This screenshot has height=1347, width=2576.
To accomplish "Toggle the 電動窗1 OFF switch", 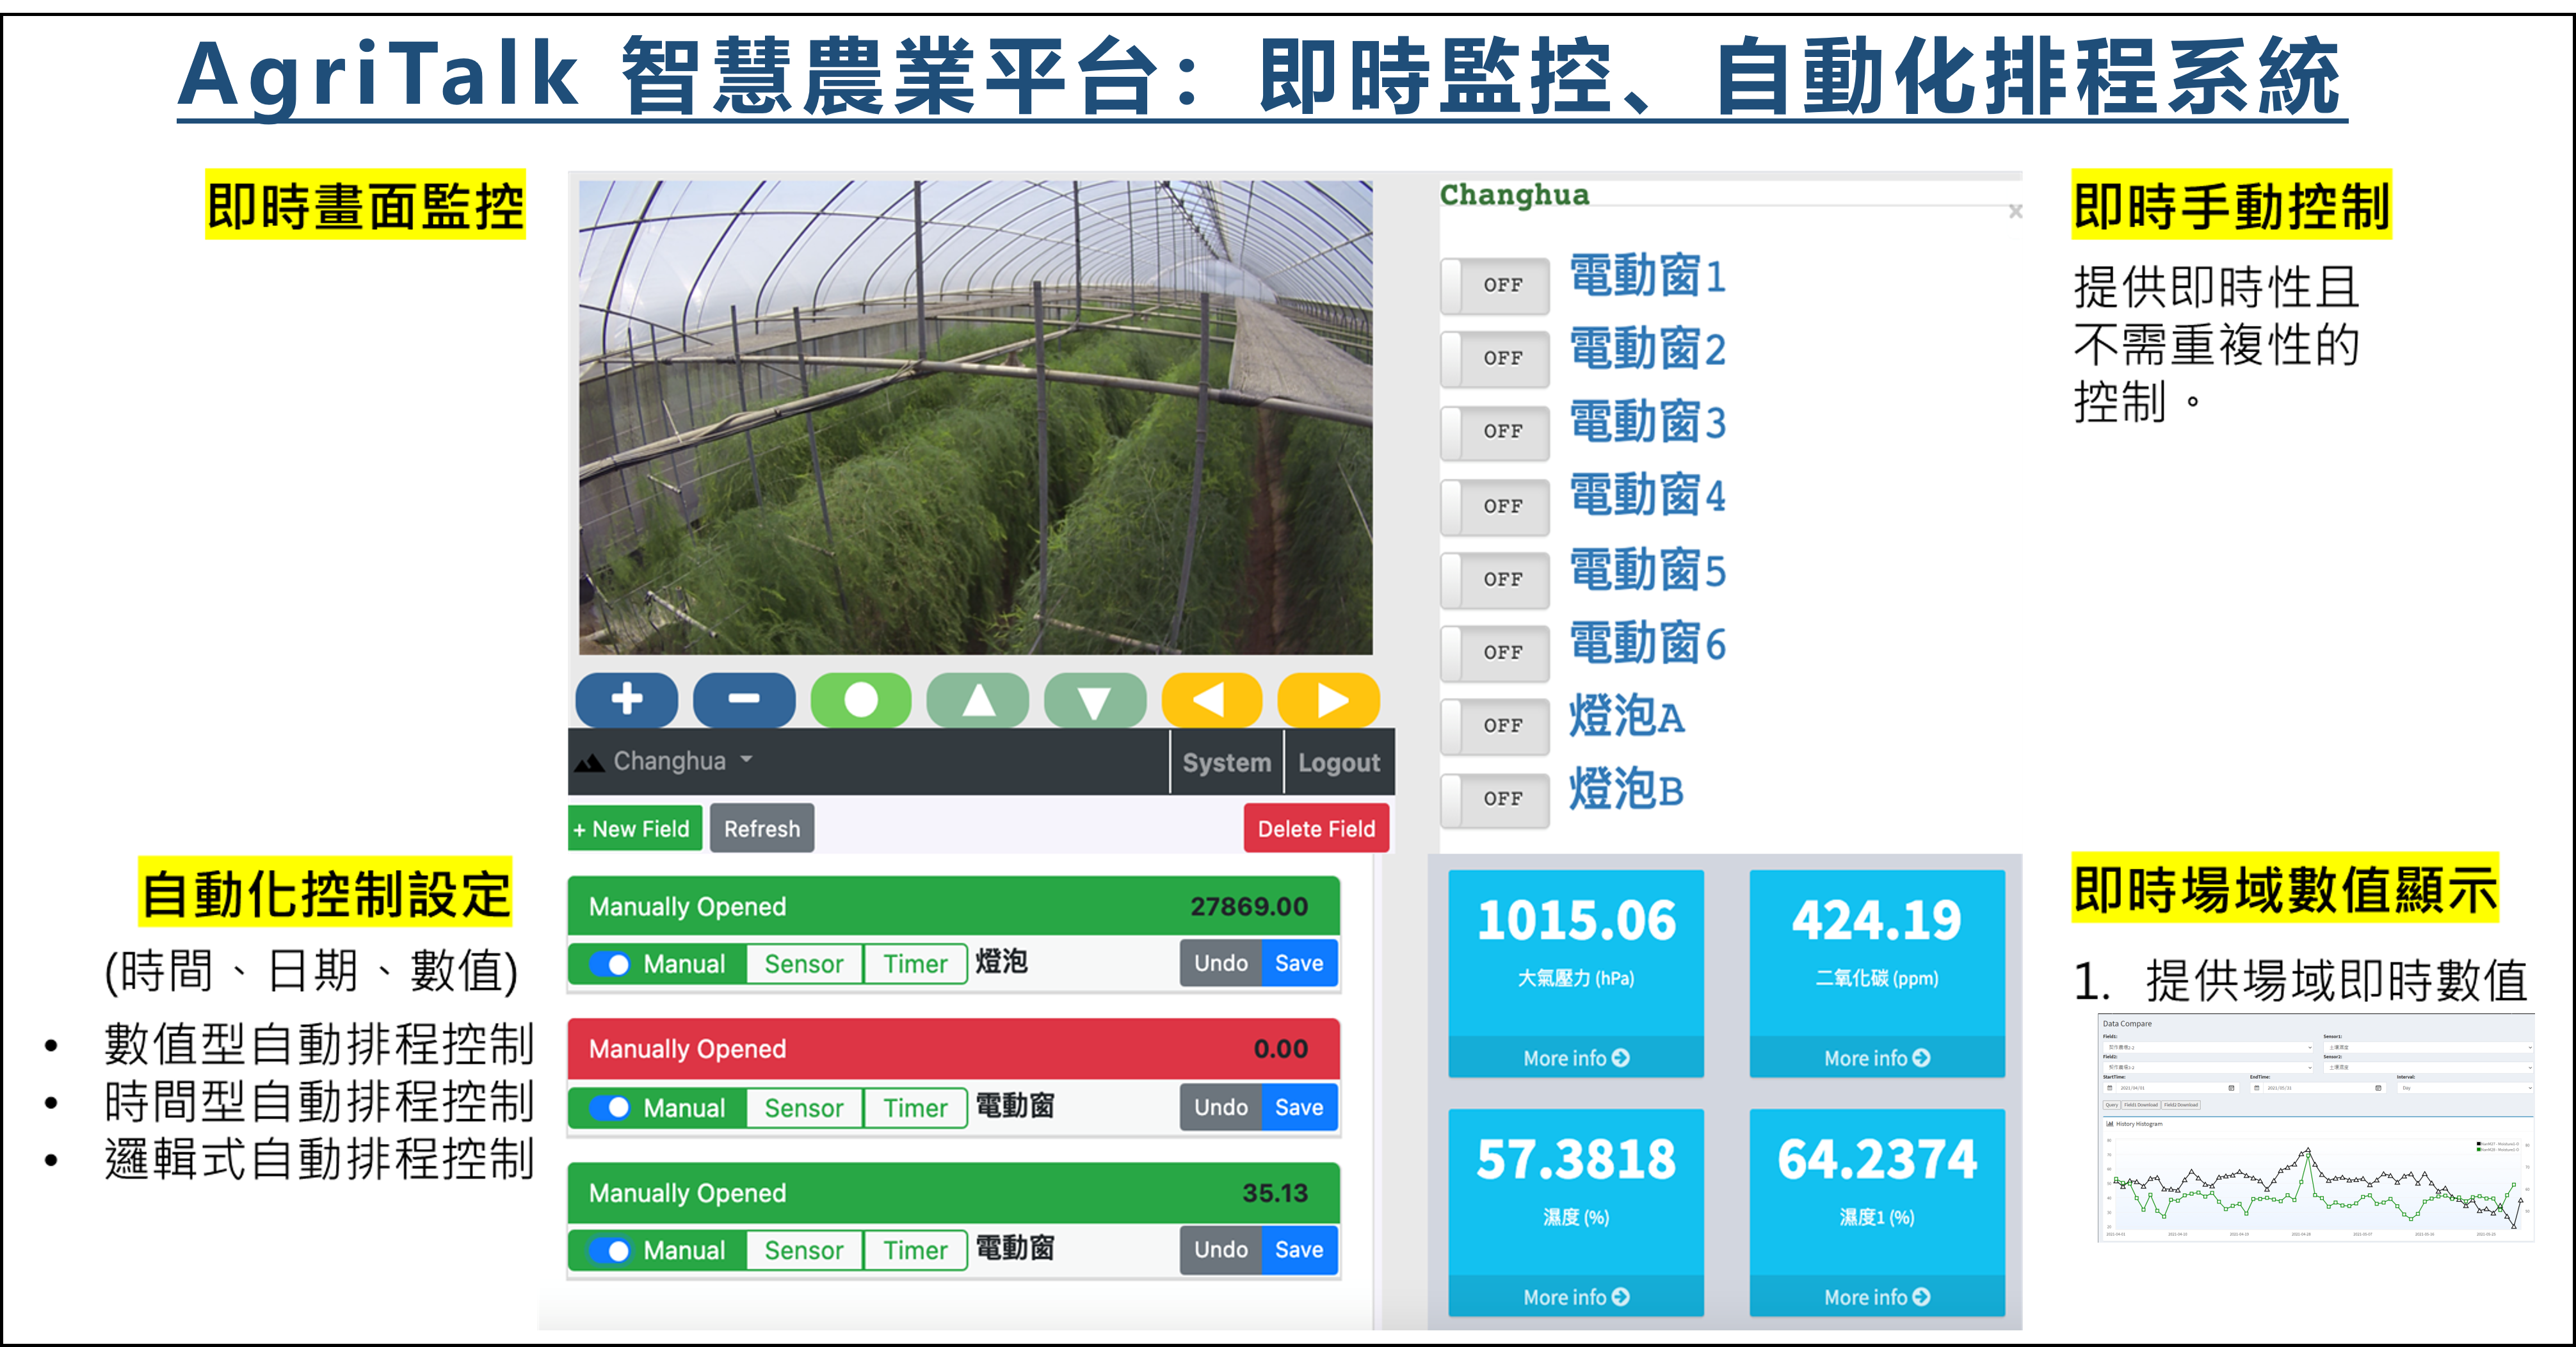I will point(1495,285).
